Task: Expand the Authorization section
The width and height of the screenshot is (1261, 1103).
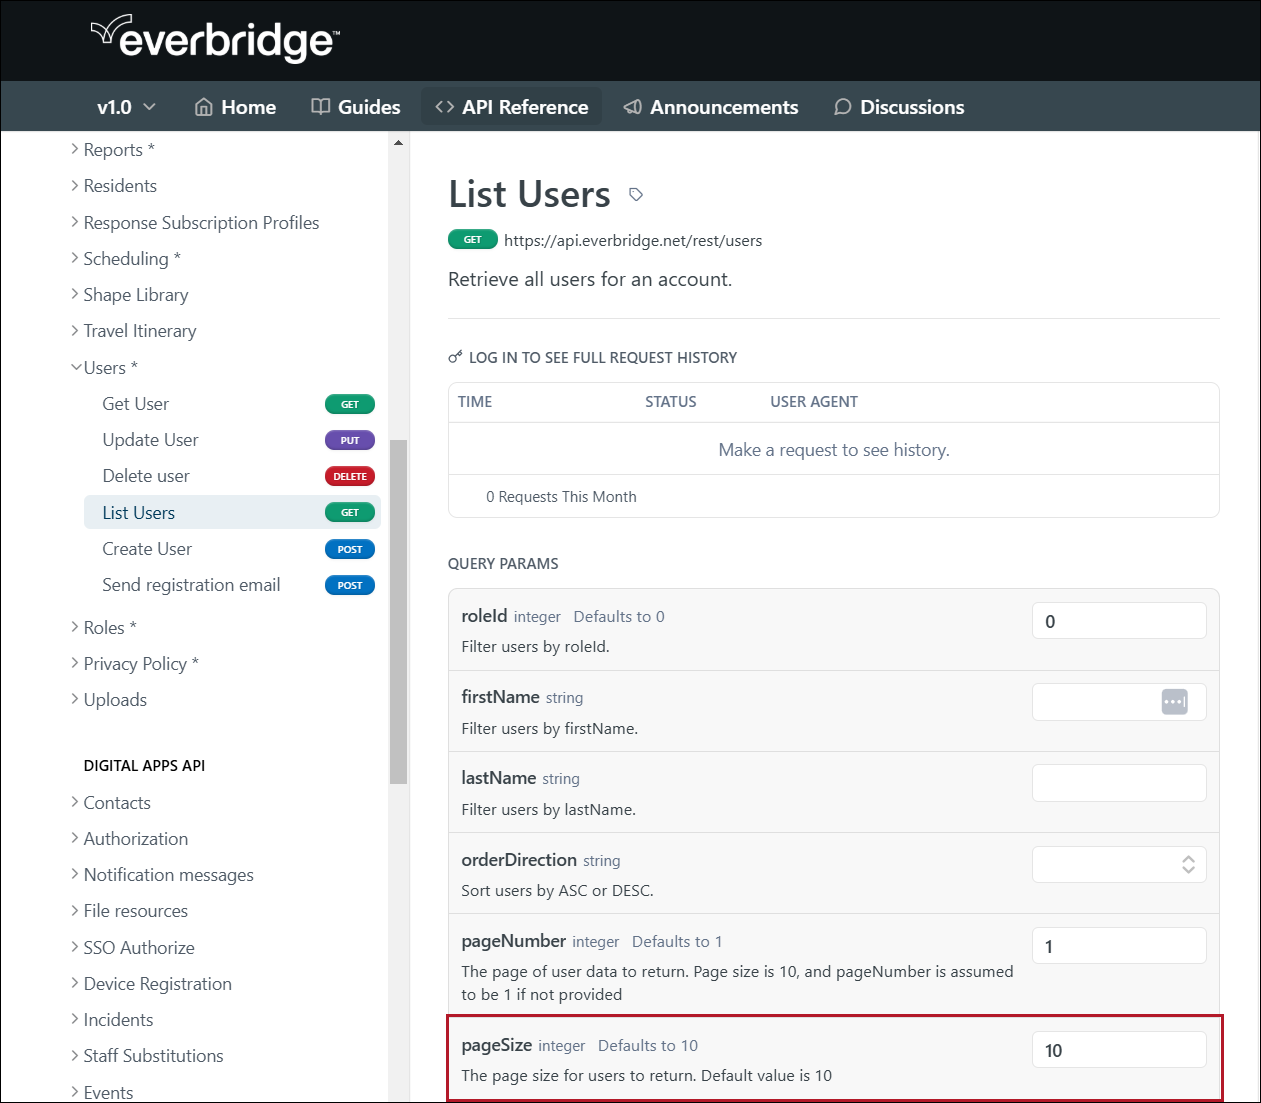Action: tap(129, 838)
